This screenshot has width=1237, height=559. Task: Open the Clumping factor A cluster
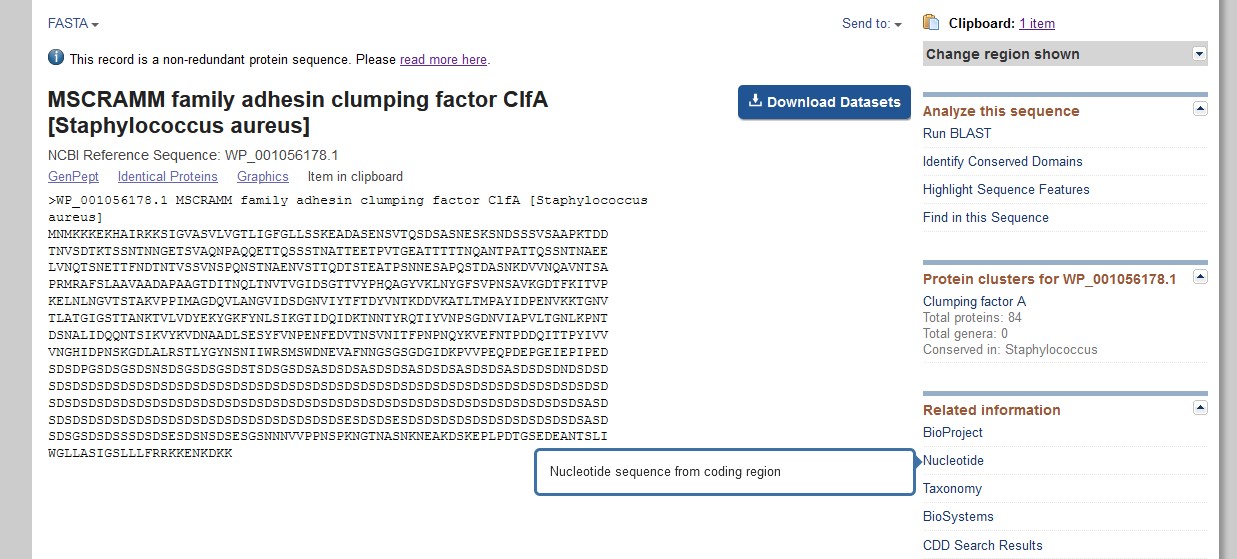click(x=974, y=301)
